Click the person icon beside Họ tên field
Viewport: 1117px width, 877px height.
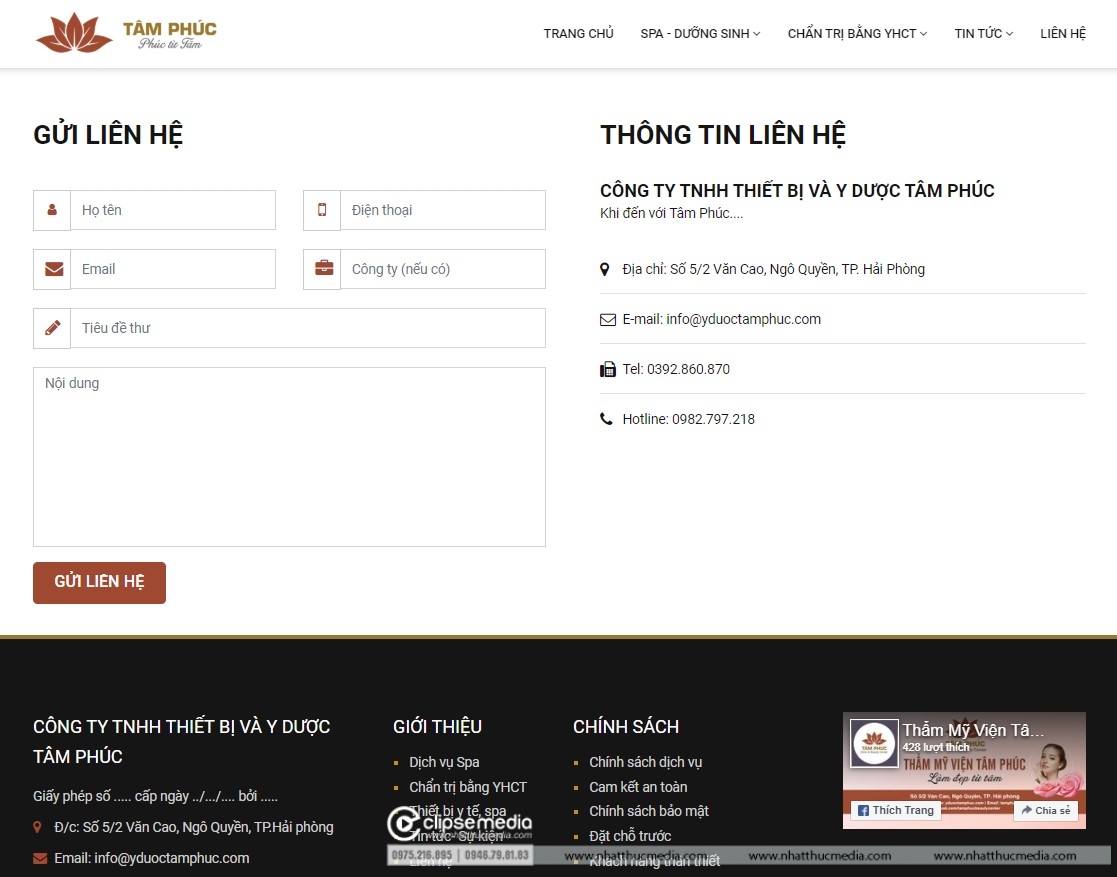51,210
